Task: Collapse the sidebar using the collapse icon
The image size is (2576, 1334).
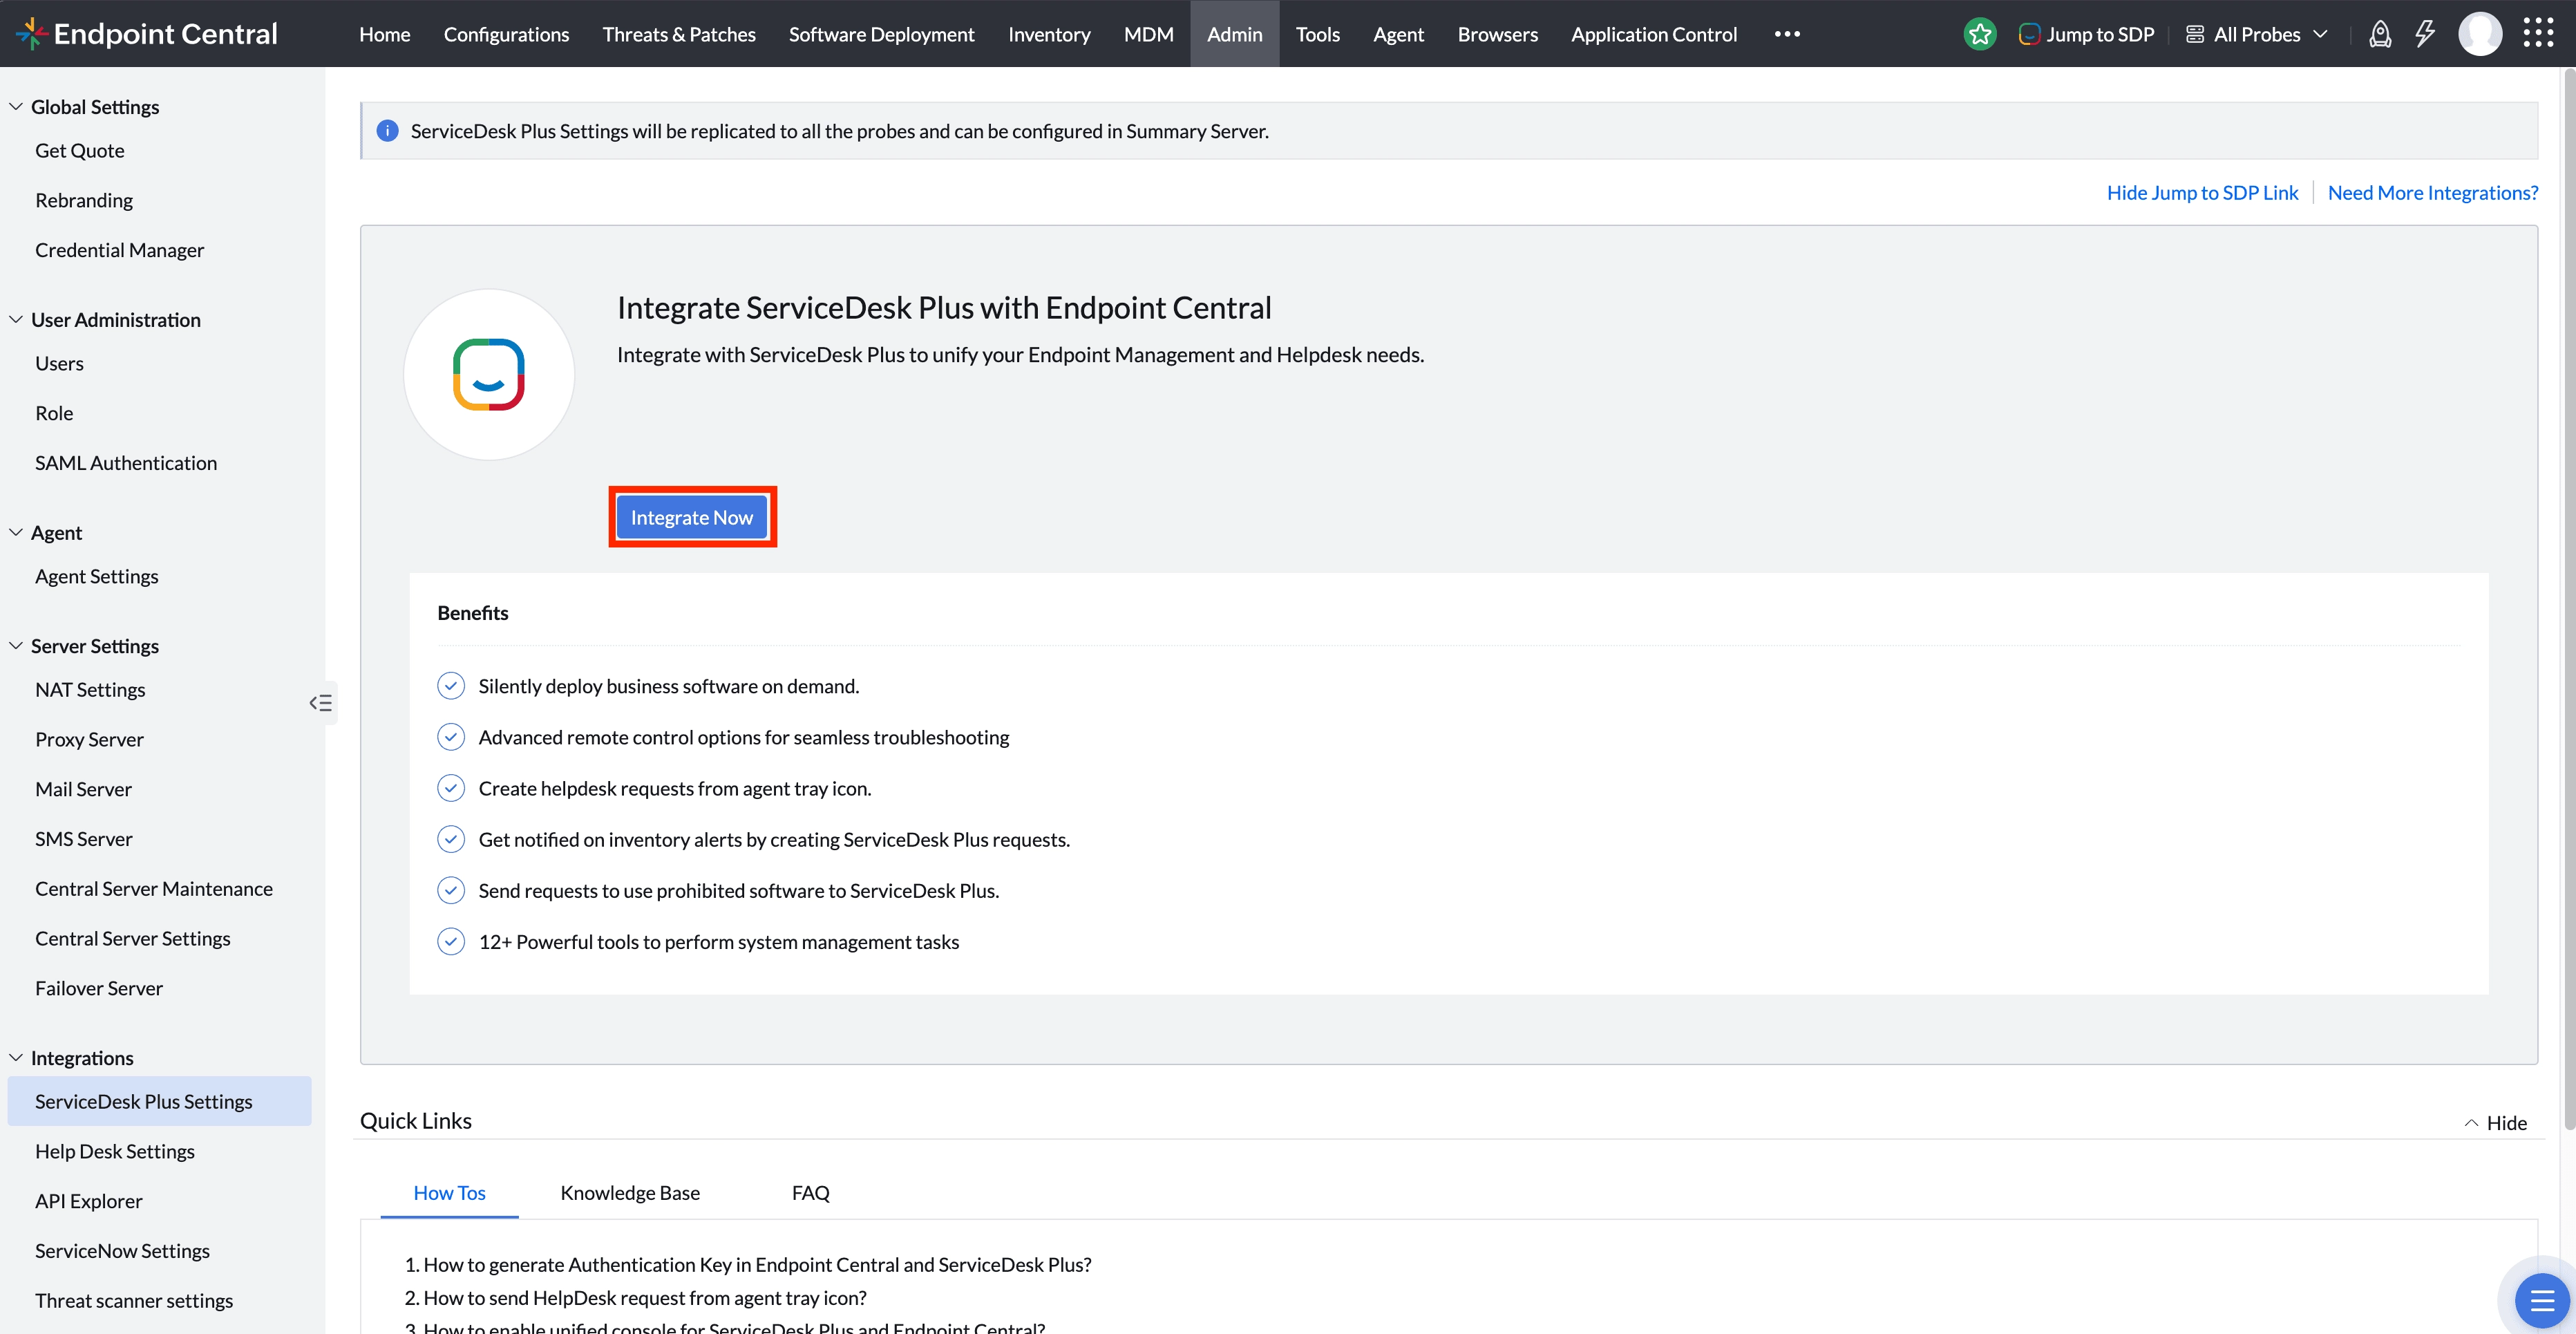Action: 320,702
